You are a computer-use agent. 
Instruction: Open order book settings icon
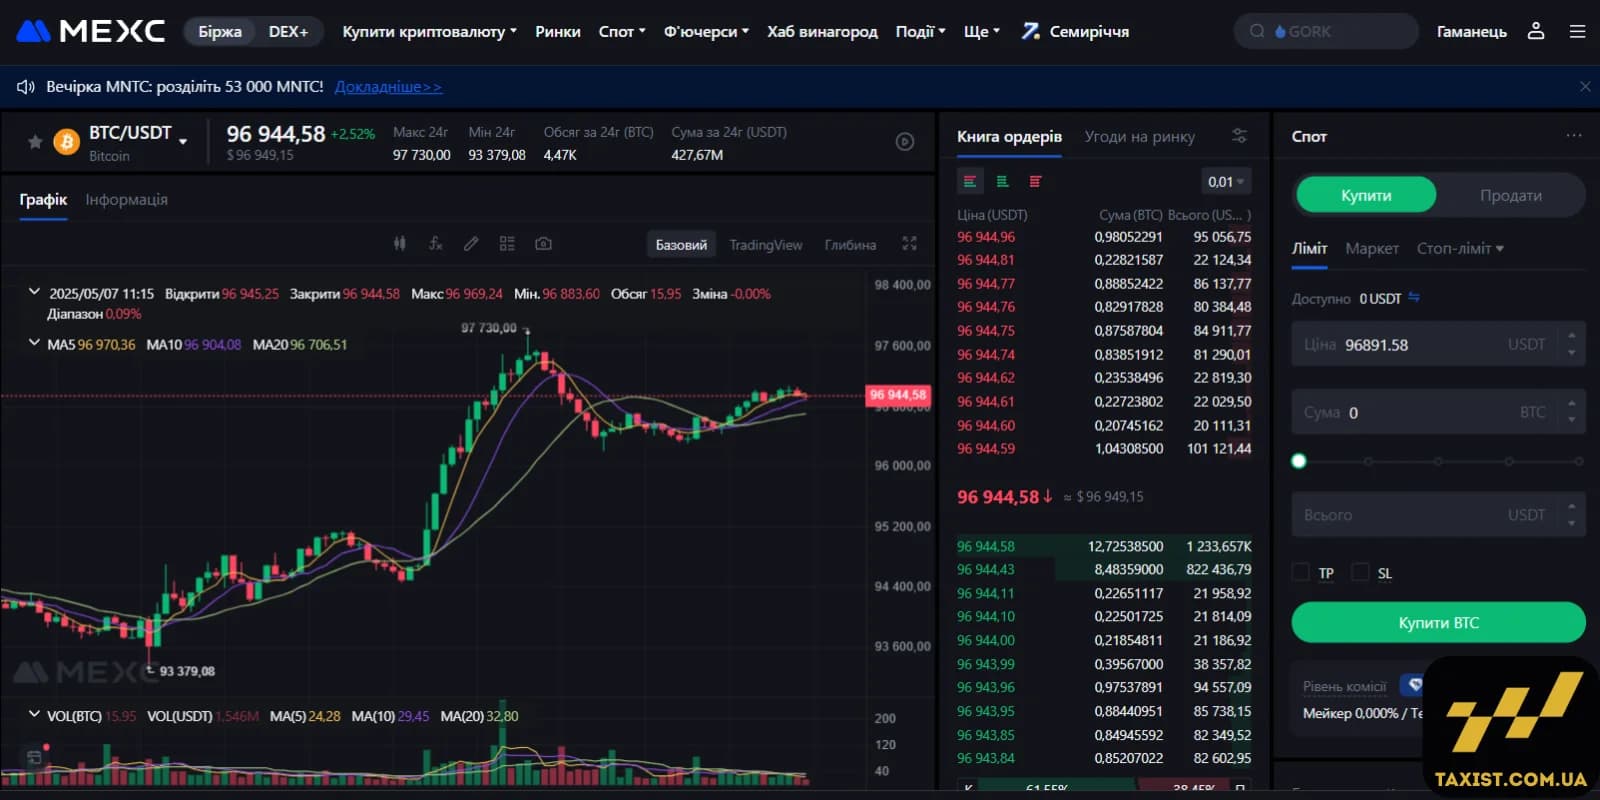click(x=1239, y=136)
